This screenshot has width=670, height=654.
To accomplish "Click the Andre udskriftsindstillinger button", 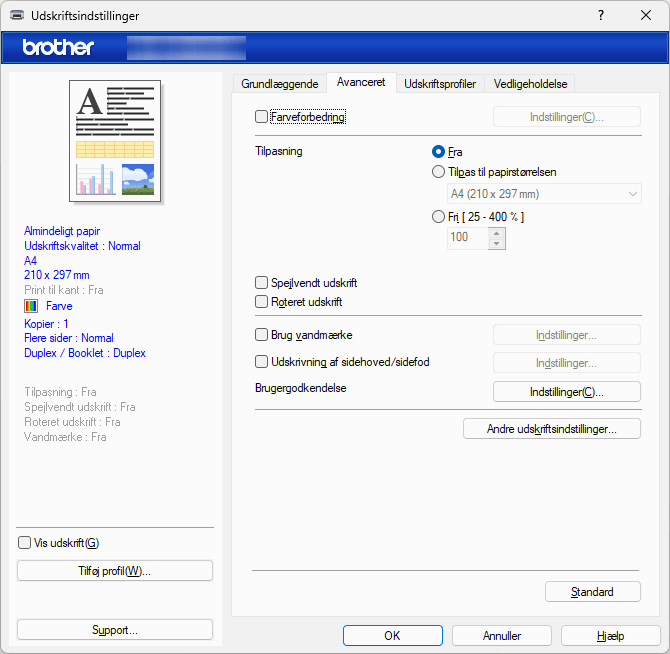I will (x=551, y=429).
